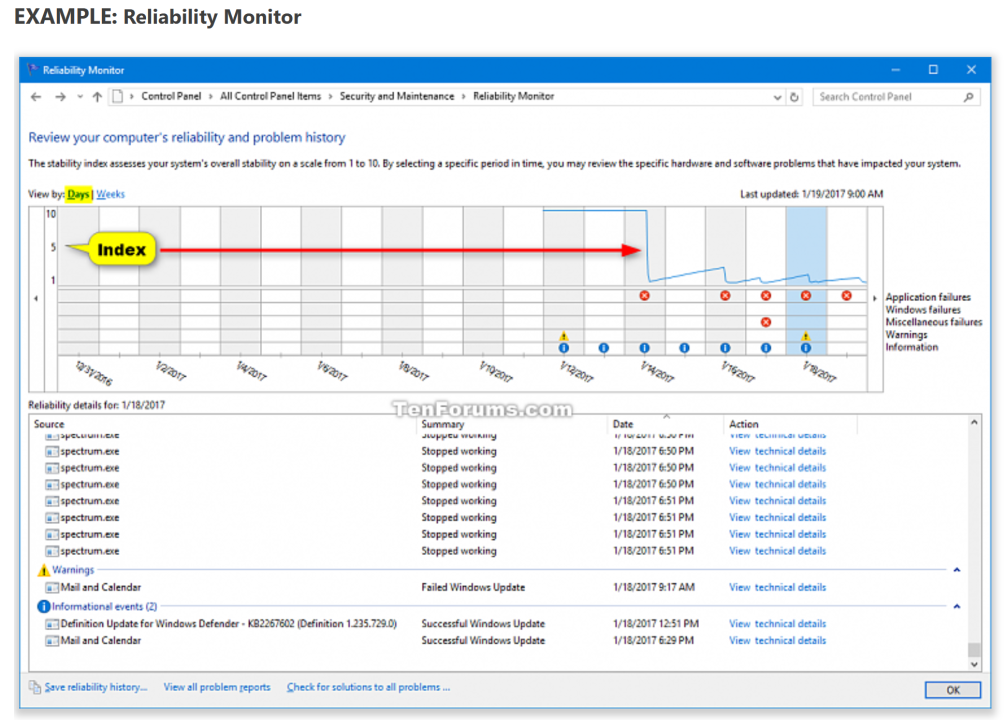Open the address bar history dropdown
Viewport: 1007px width, 720px height.
click(x=778, y=97)
